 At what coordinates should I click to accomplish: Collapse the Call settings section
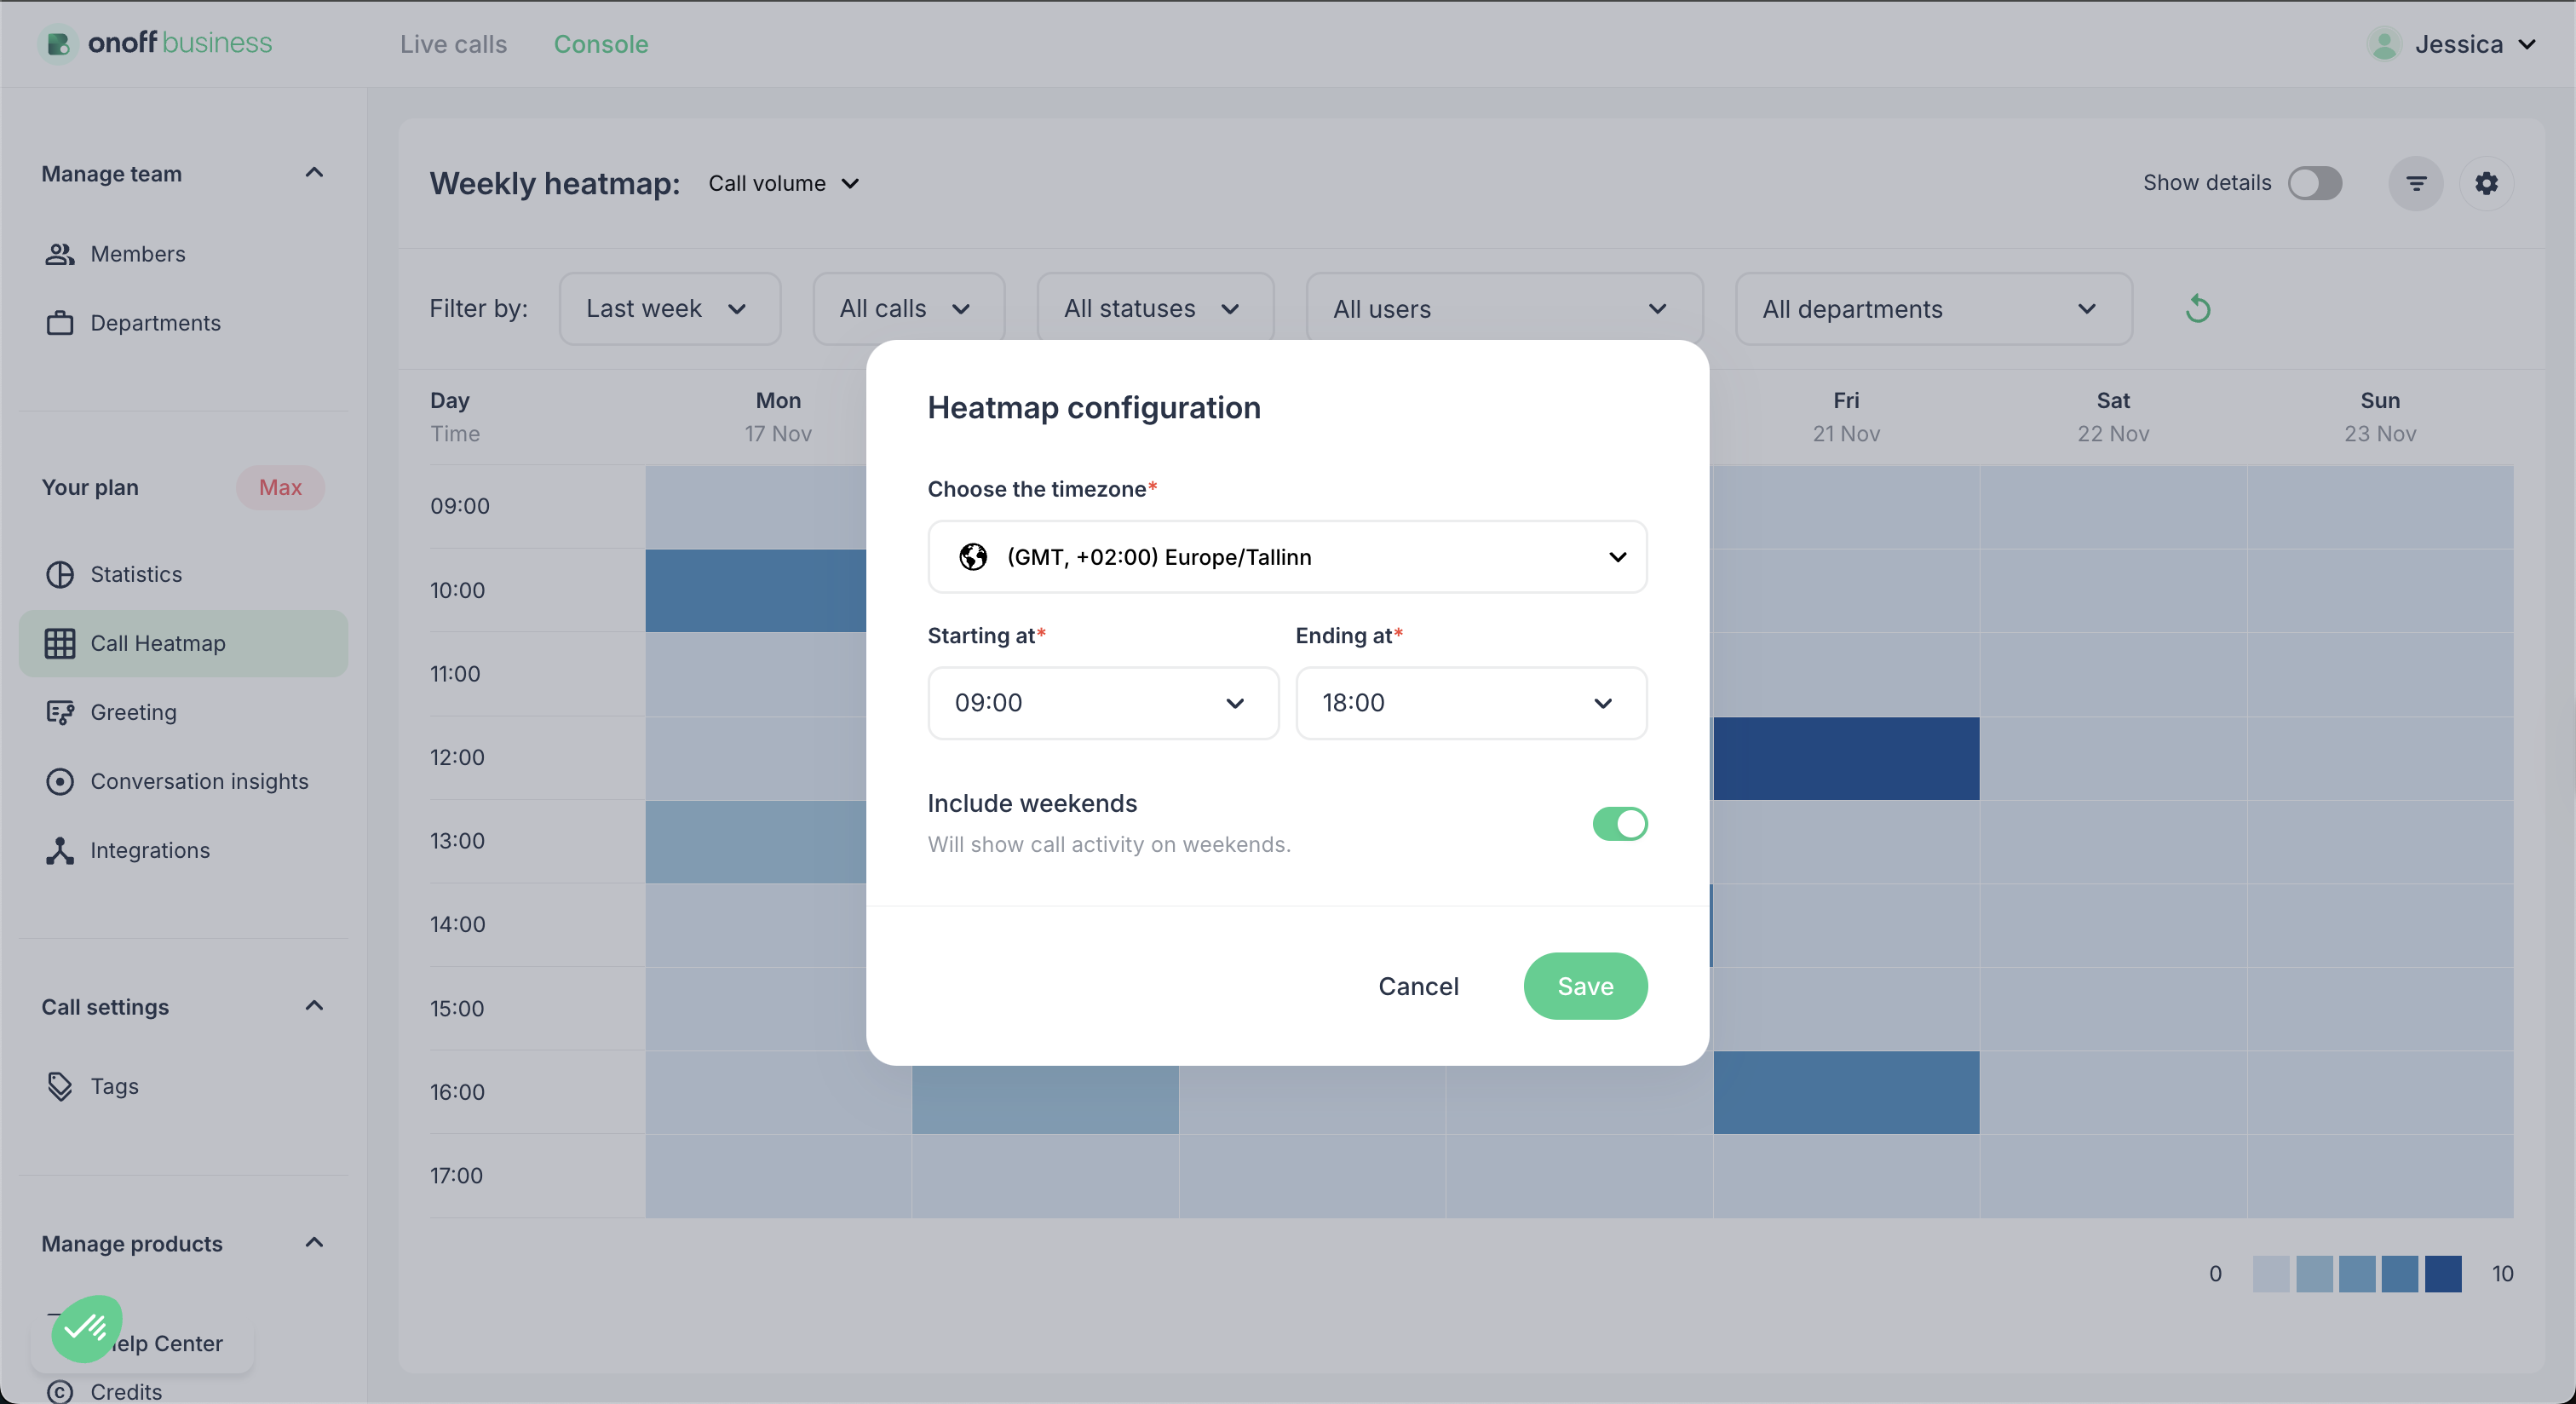pos(314,1006)
